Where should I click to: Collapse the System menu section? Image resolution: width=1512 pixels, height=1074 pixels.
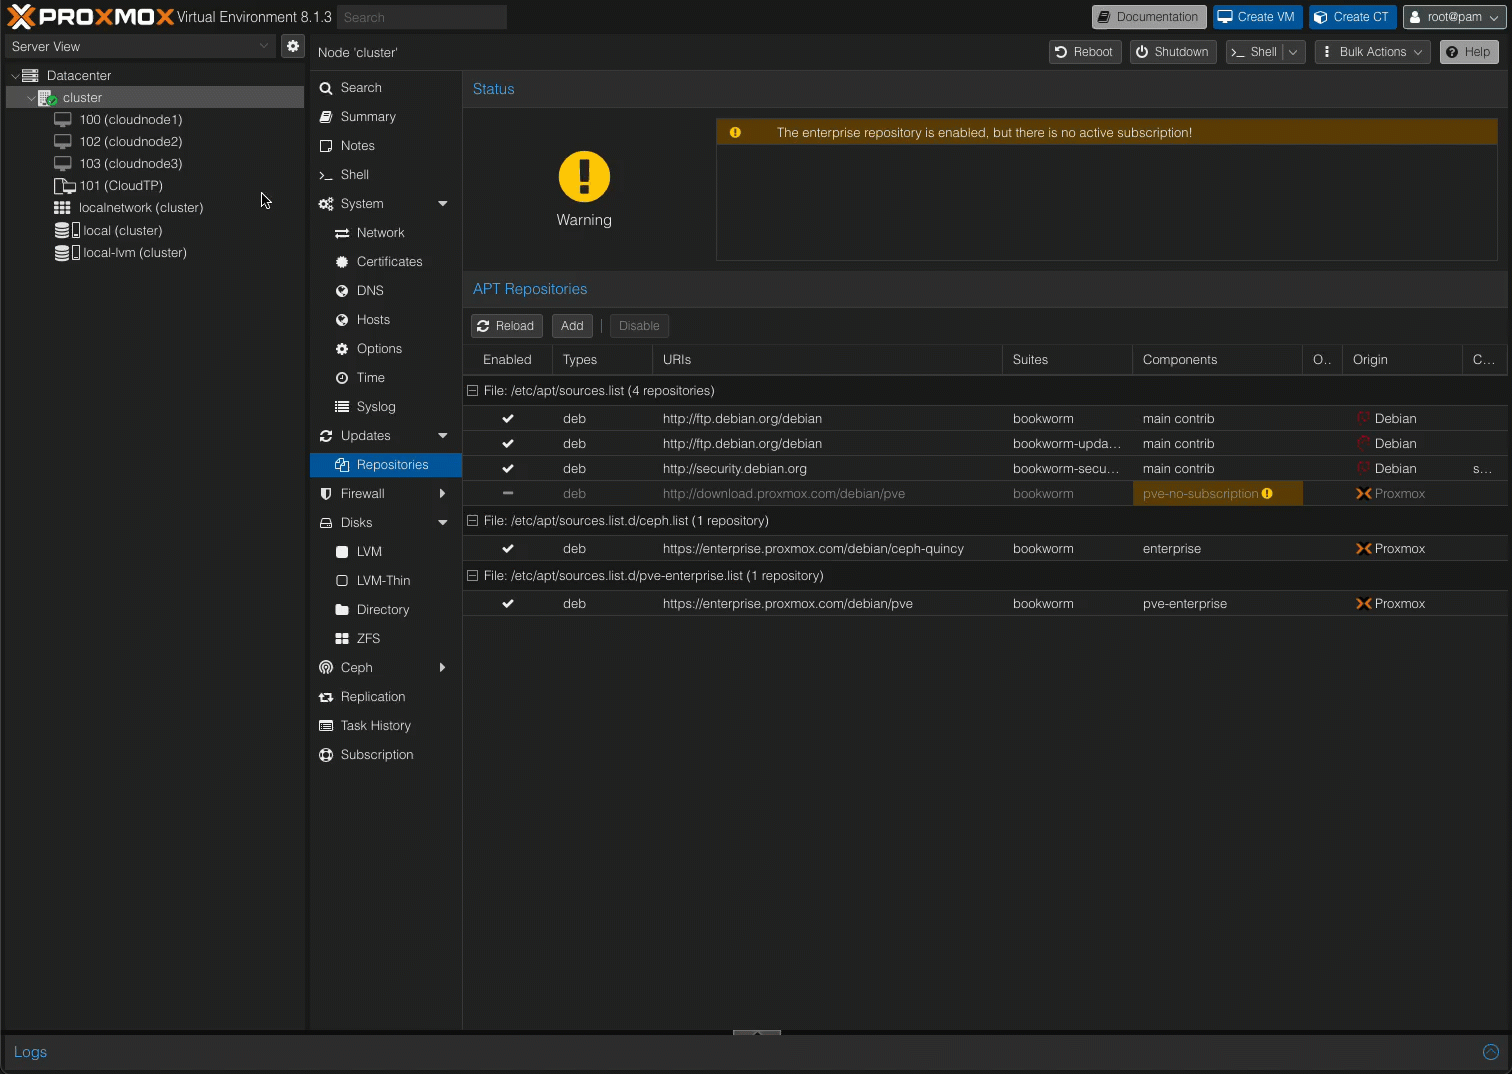[x=443, y=204]
